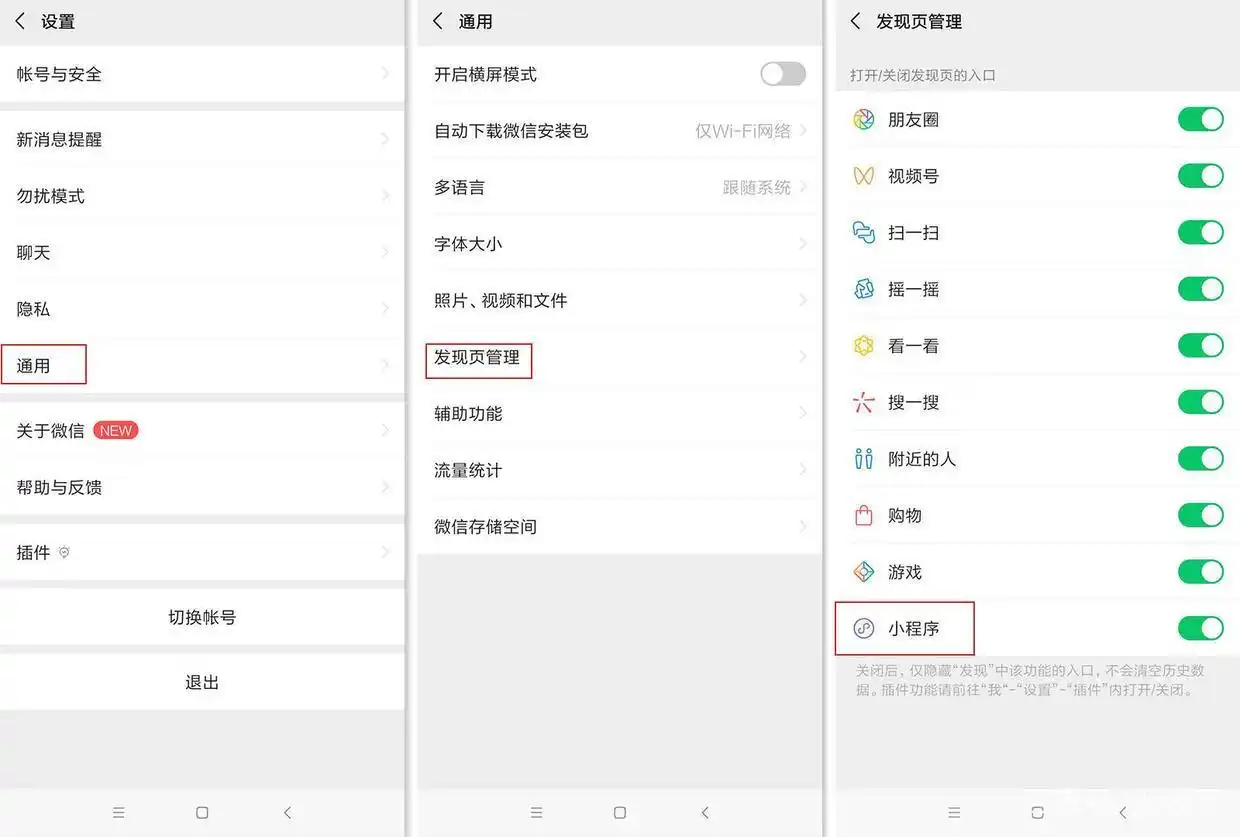This screenshot has height=837, width=1240.
Task: Tap the 视频号 butterfly icon
Action: (x=863, y=176)
